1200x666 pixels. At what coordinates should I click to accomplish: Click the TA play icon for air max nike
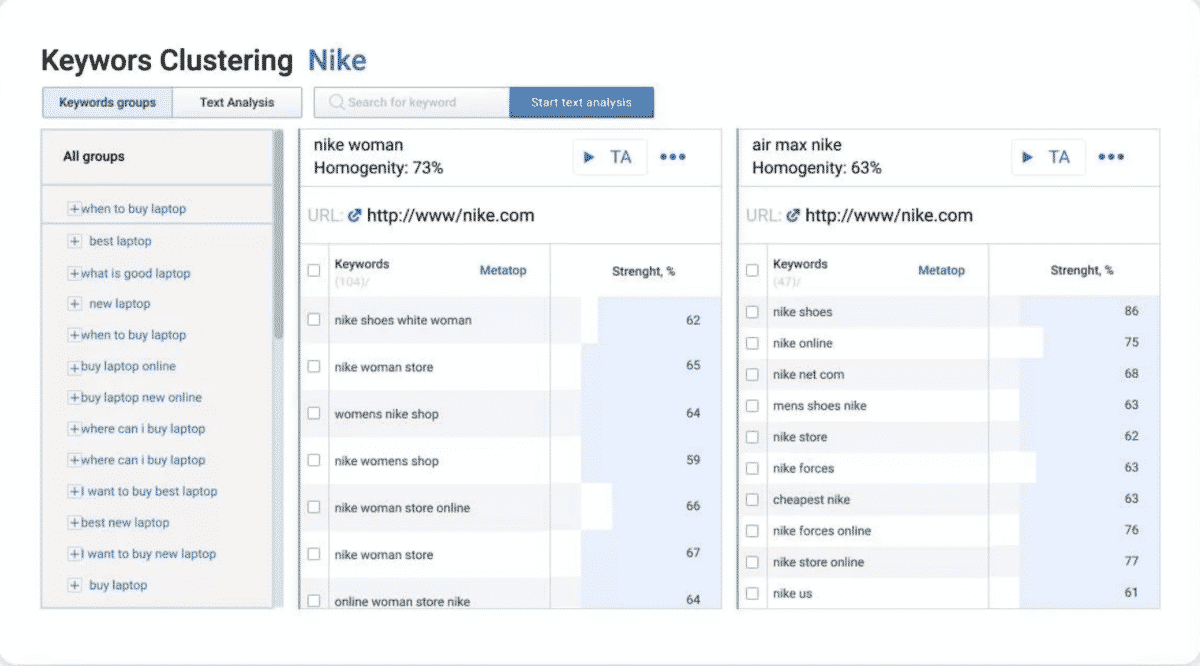coord(1028,157)
